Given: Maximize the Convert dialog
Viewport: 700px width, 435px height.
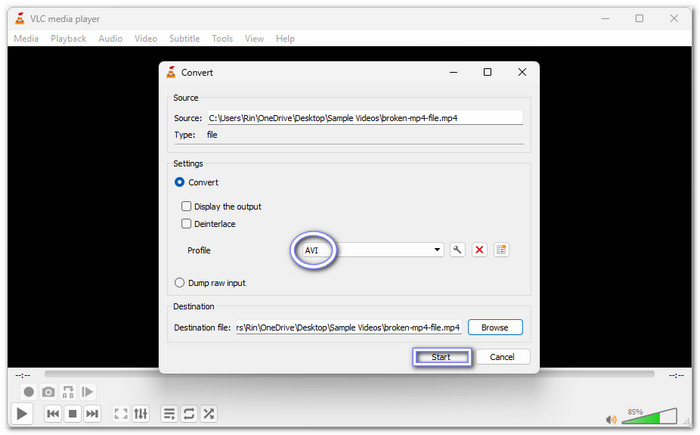Looking at the screenshot, I should tap(488, 72).
